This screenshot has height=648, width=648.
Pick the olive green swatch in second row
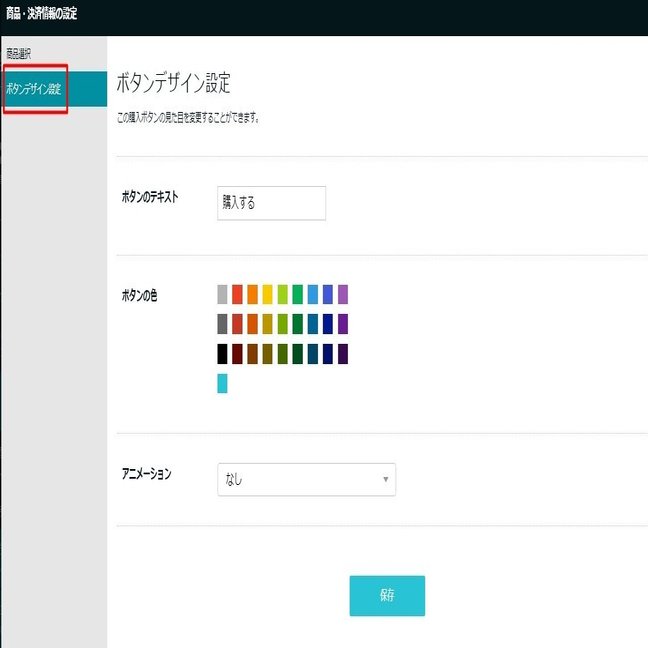click(x=283, y=324)
